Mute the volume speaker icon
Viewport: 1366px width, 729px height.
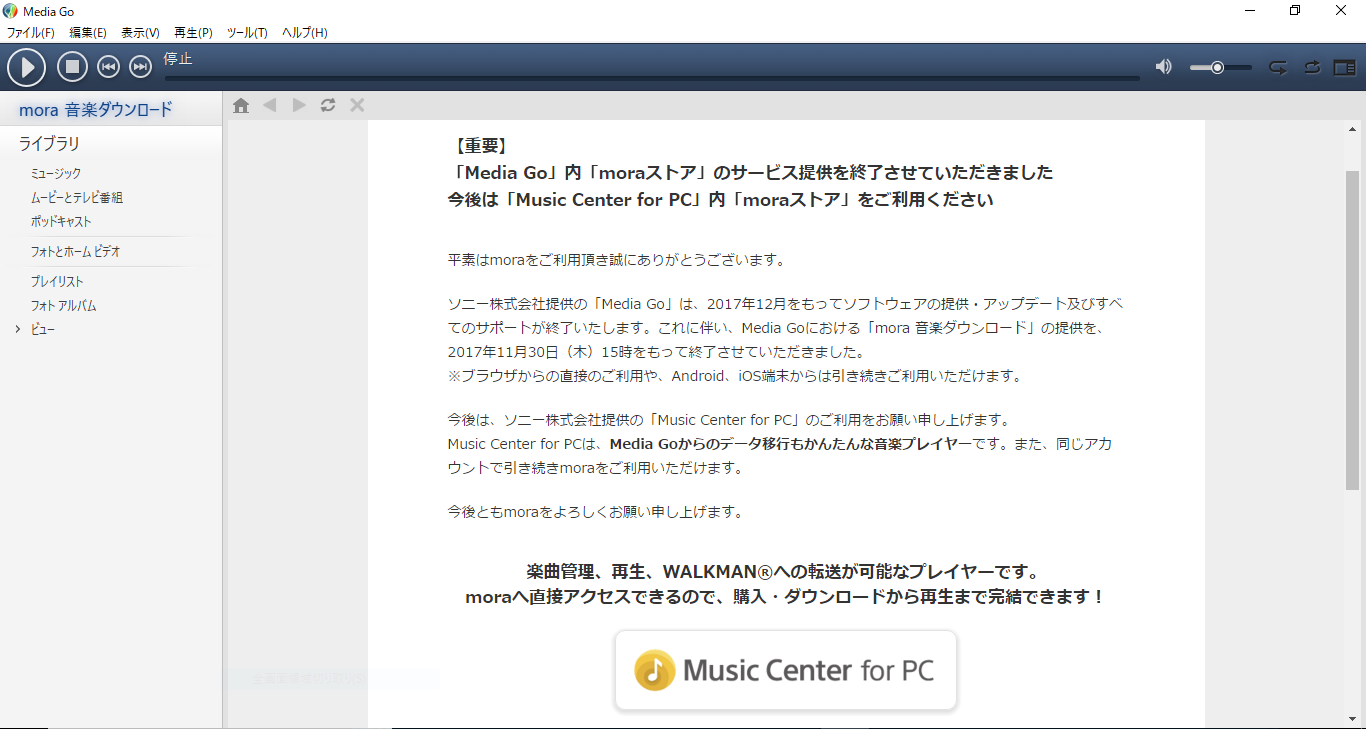(1163, 67)
